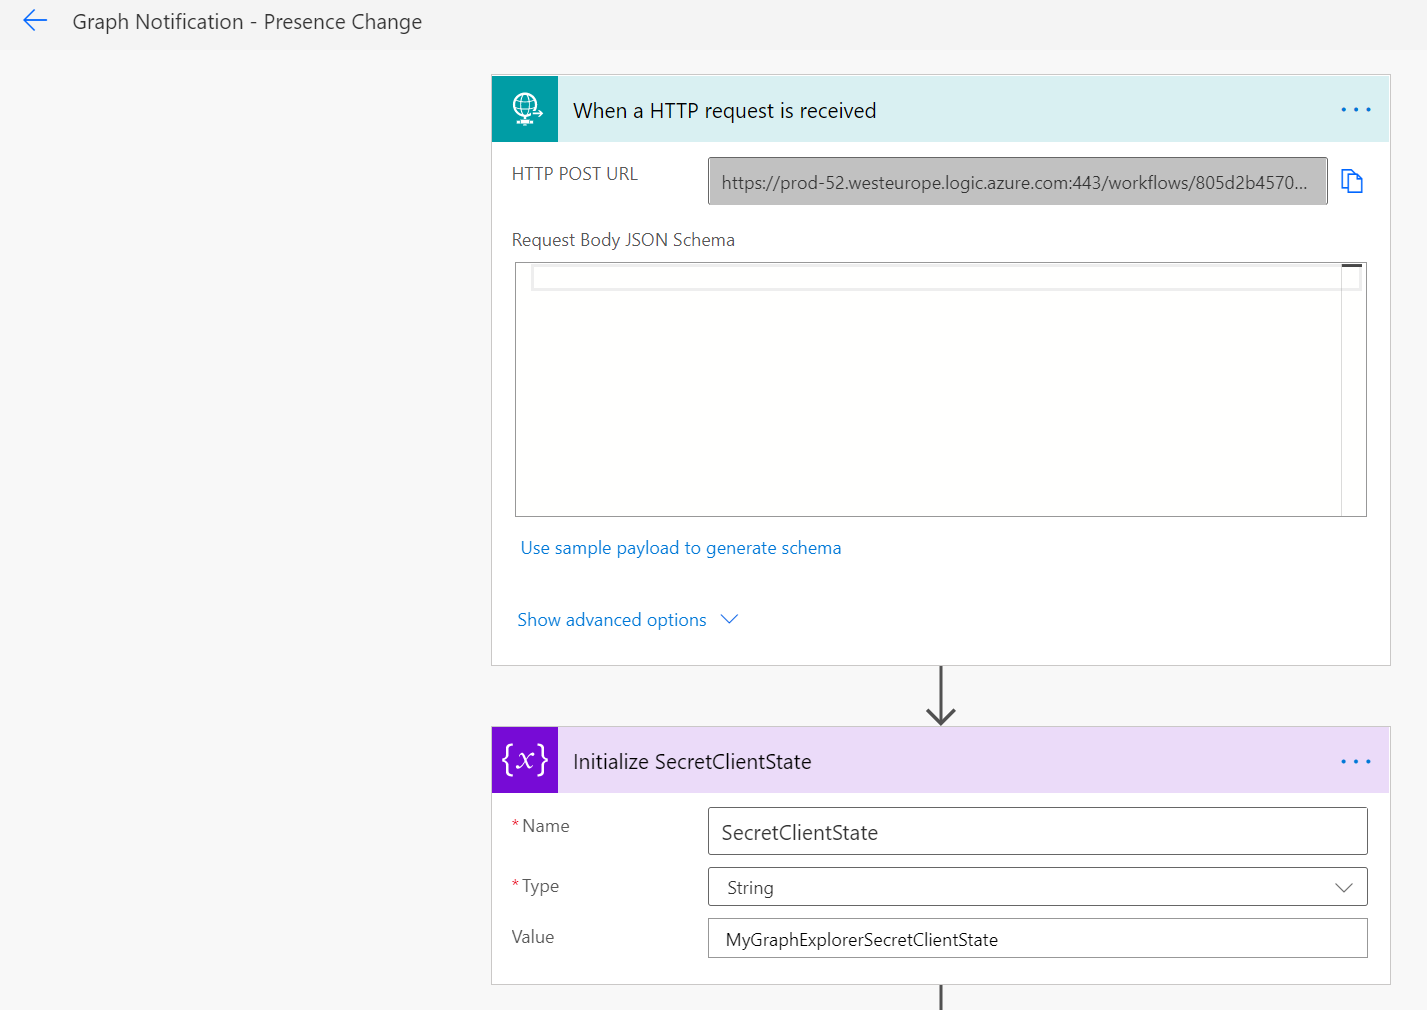Image resolution: width=1427 pixels, height=1010 pixels.
Task: Go back using the left arrow icon
Action: point(35,21)
